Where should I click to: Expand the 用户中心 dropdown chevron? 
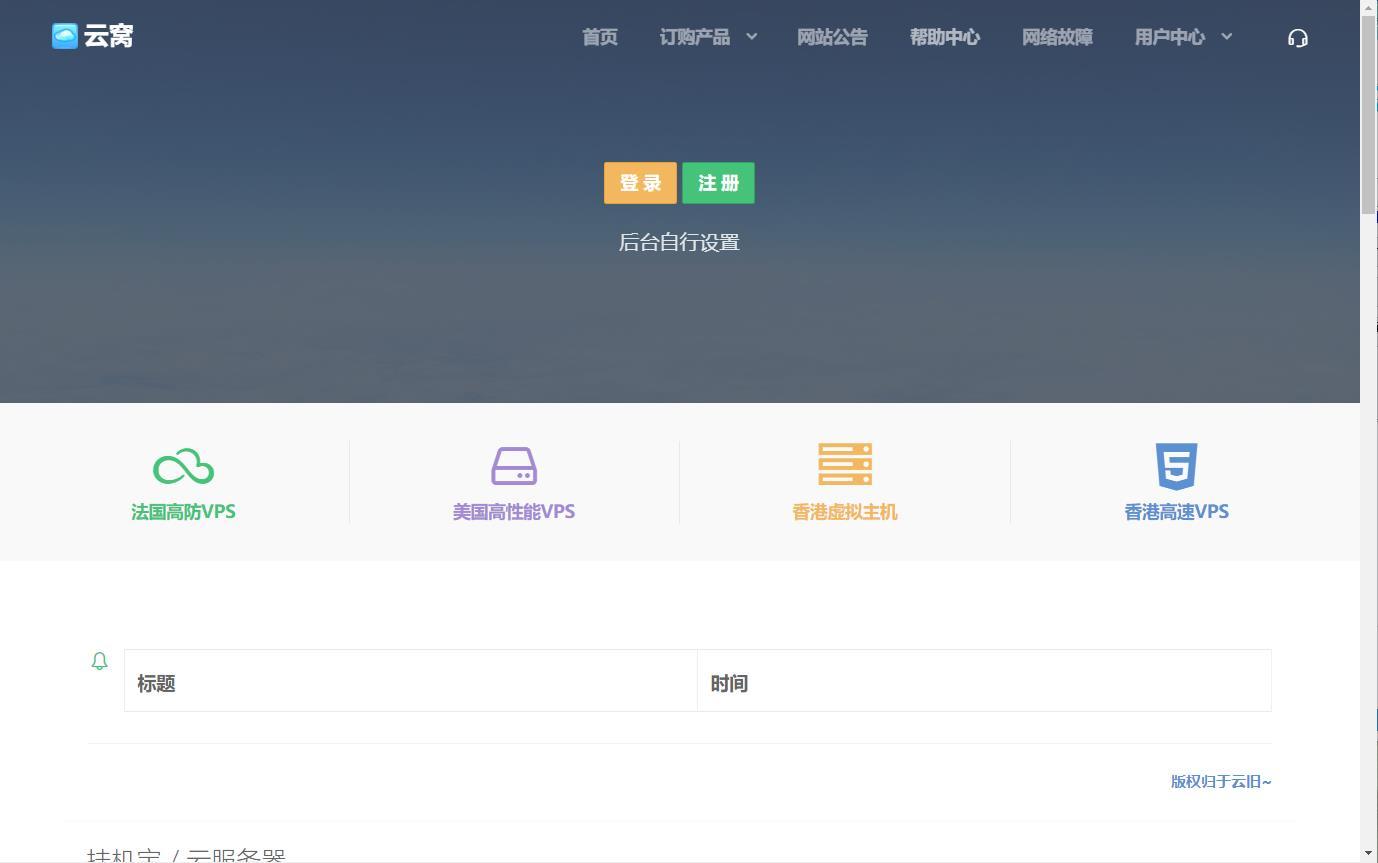click(1226, 37)
